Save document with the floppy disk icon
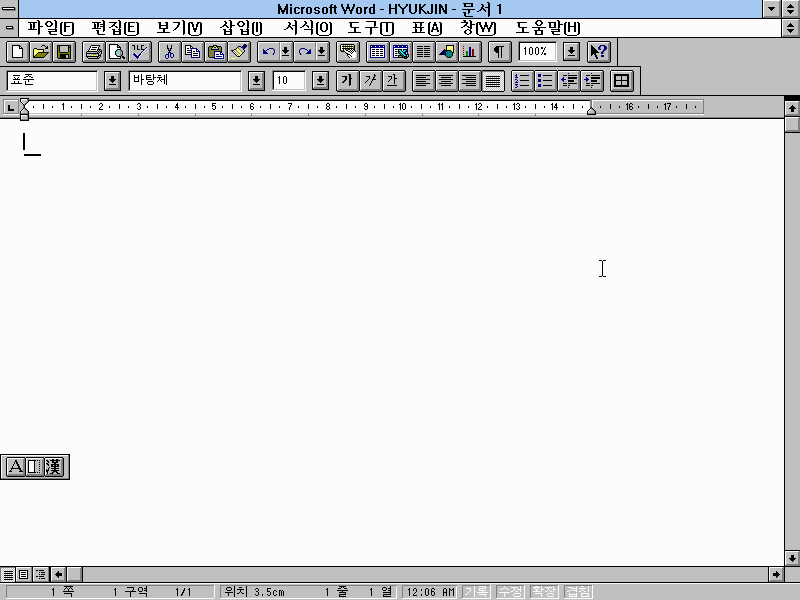Viewport: 800px width, 600px height. point(64,52)
